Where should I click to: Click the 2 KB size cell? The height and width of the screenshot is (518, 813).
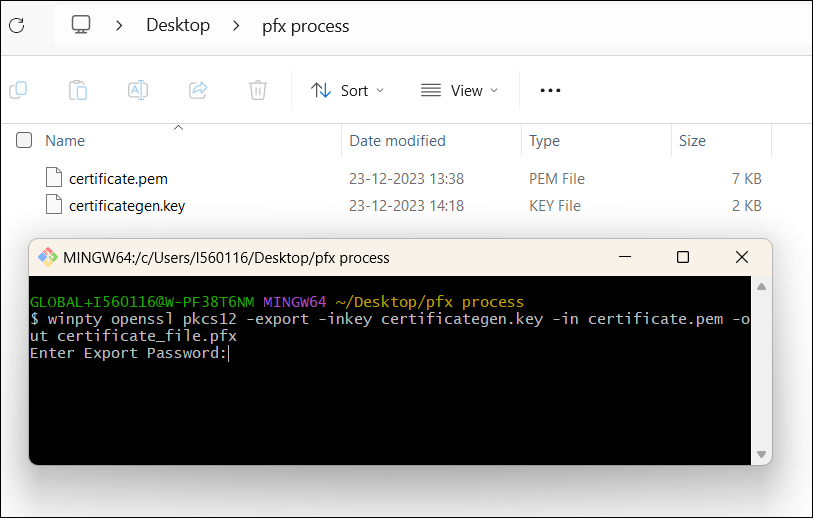[747, 206]
